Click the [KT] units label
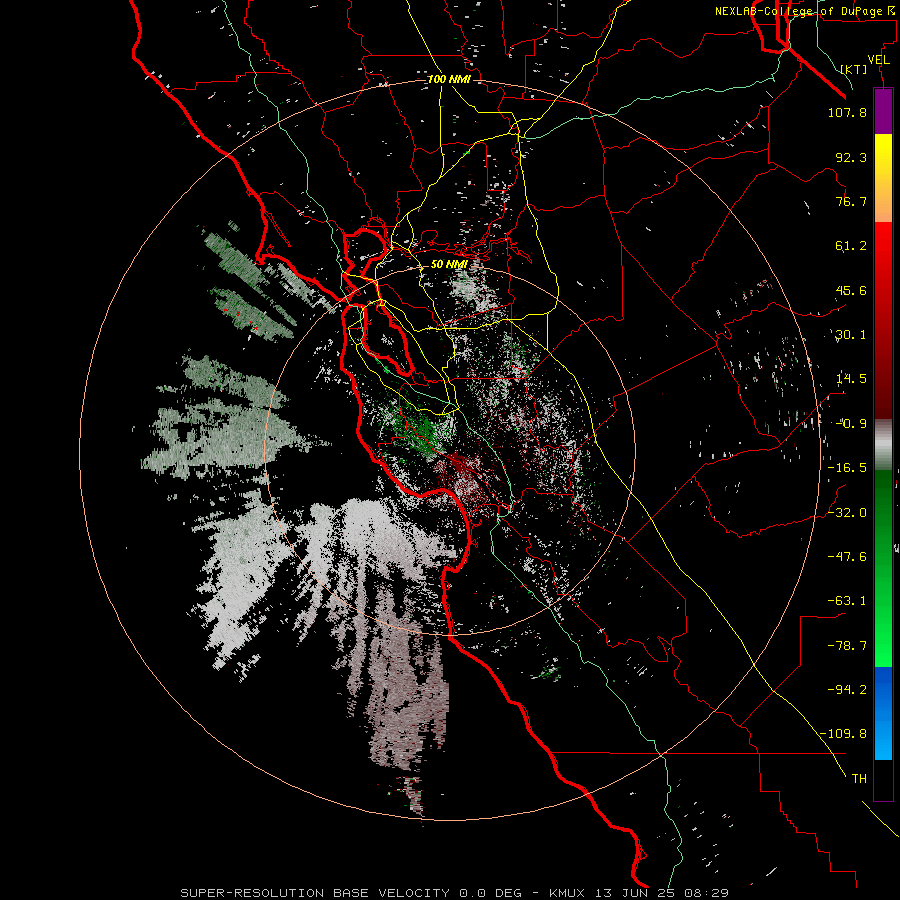Viewport: 900px width, 900px height. click(x=854, y=69)
